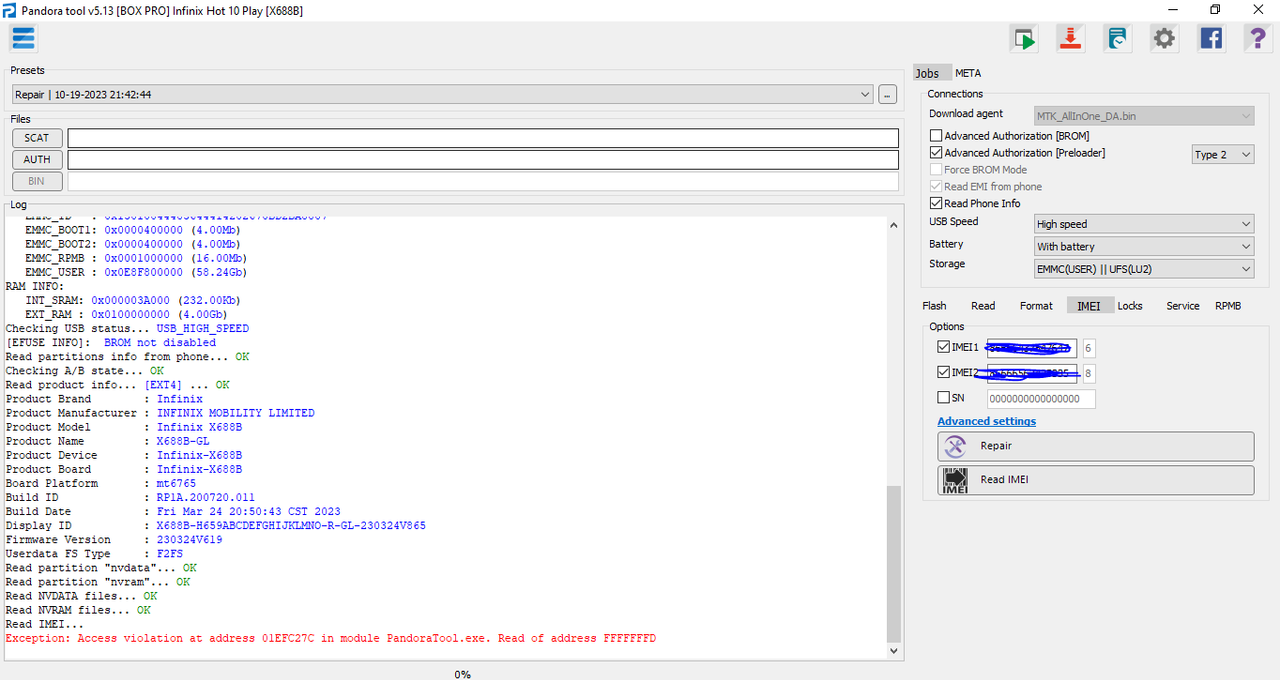Open the Type 2 authorization dropdown

(1222, 154)
